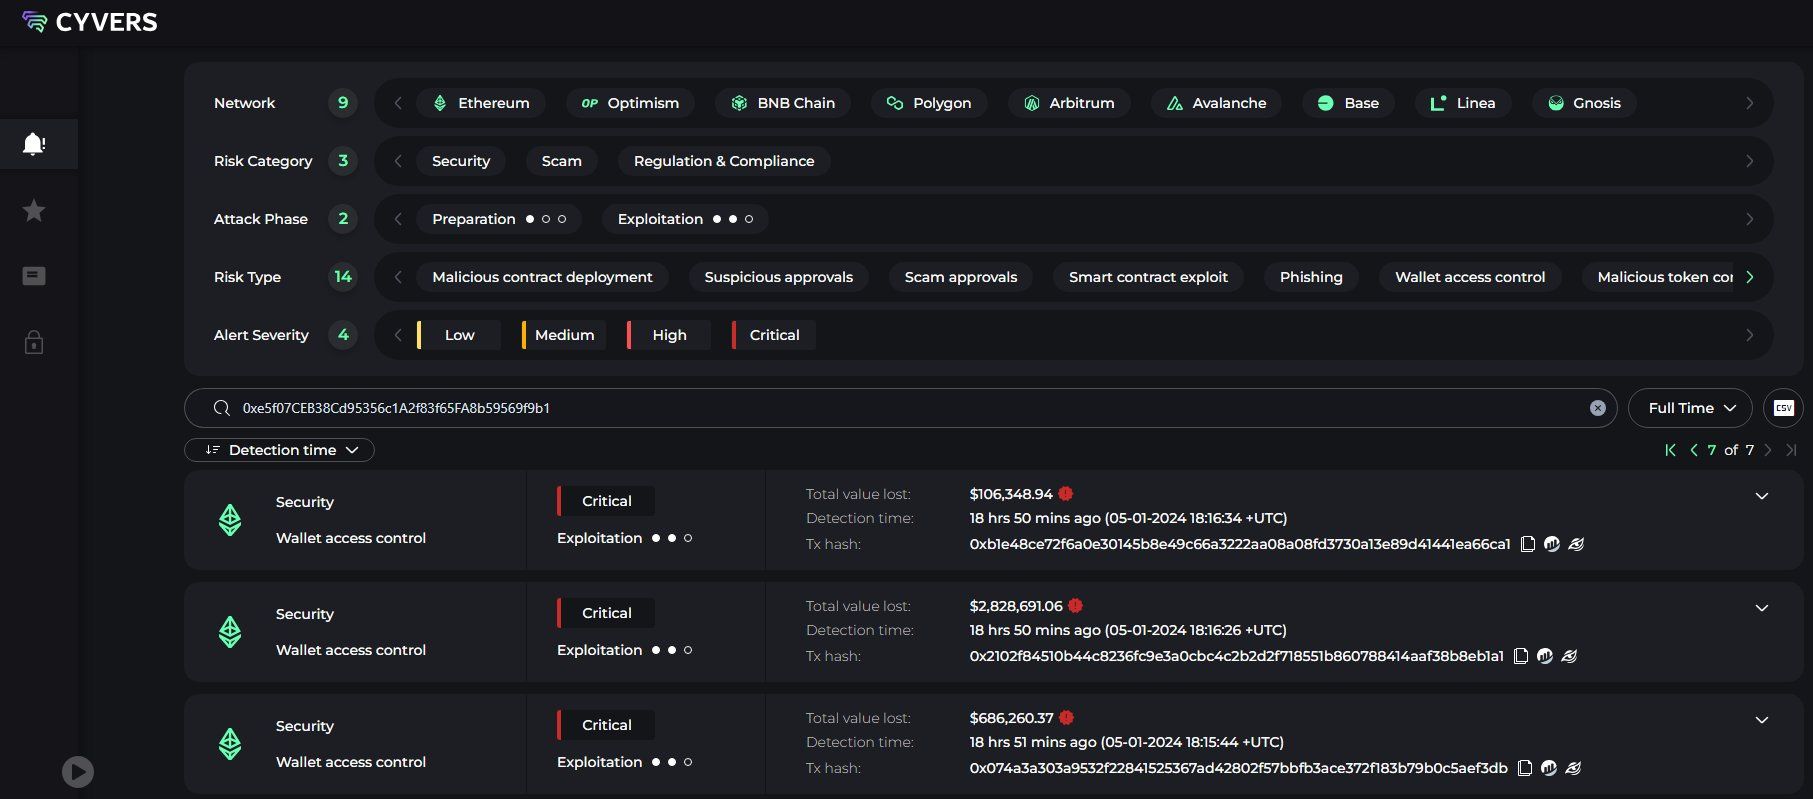Select the Exploitation attack phase chip
The image size is (1813, 799).
pyautogui.click(x=684, y=219)
